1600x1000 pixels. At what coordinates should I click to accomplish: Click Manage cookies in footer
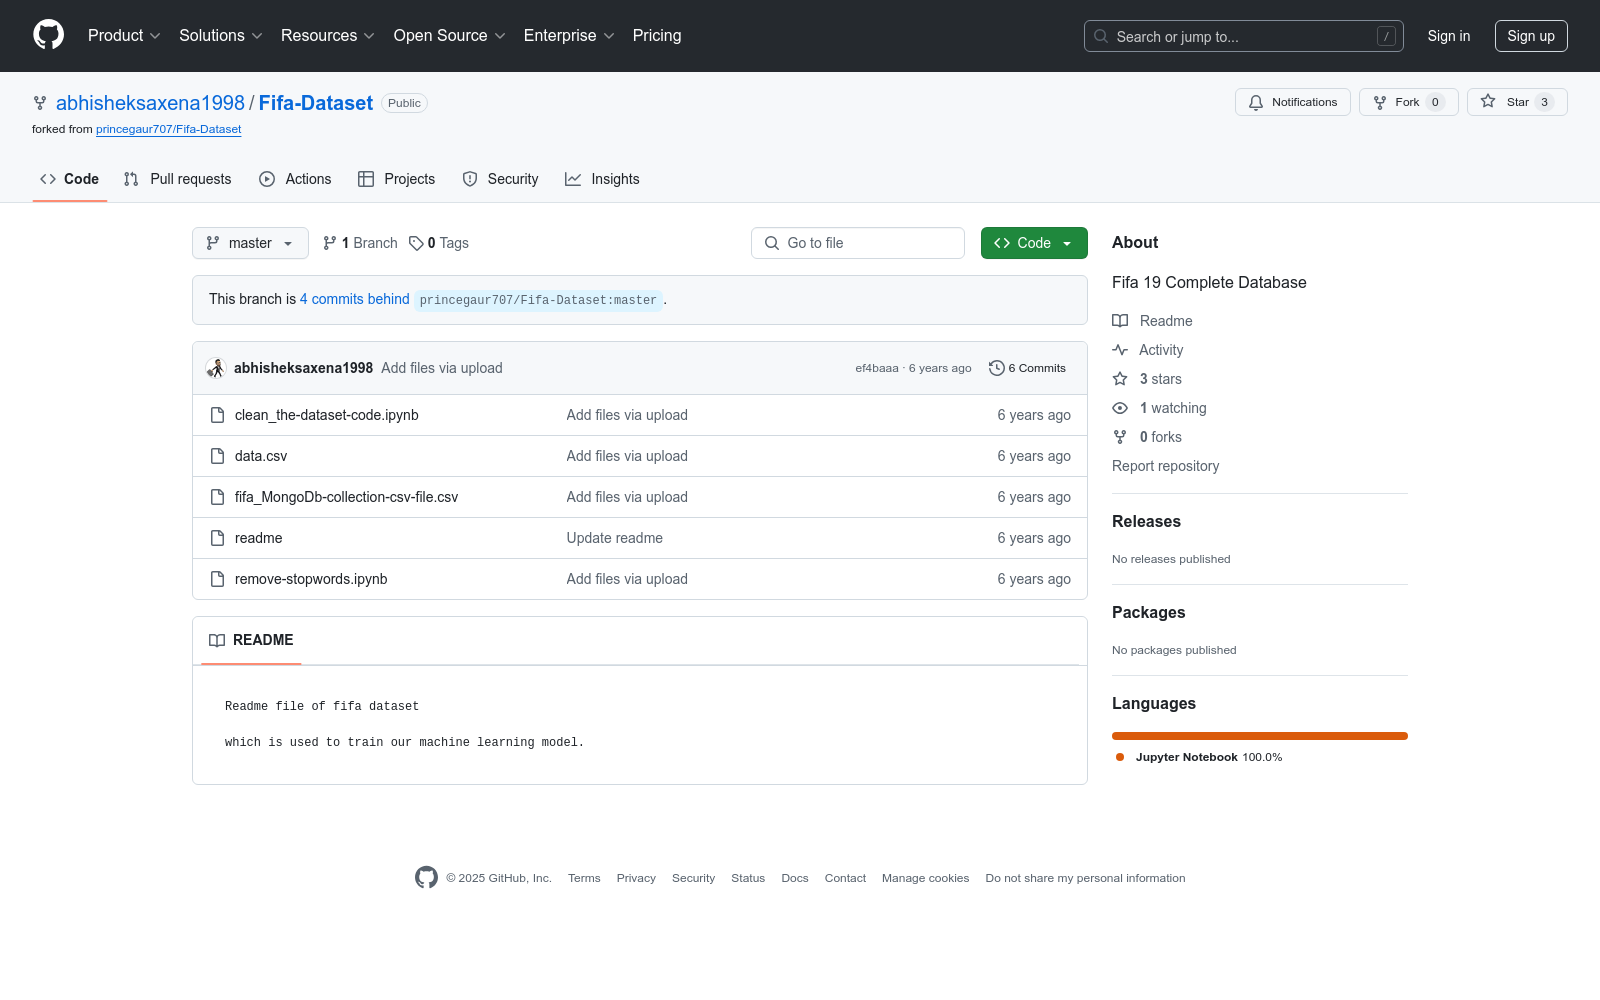click(926, 878)
